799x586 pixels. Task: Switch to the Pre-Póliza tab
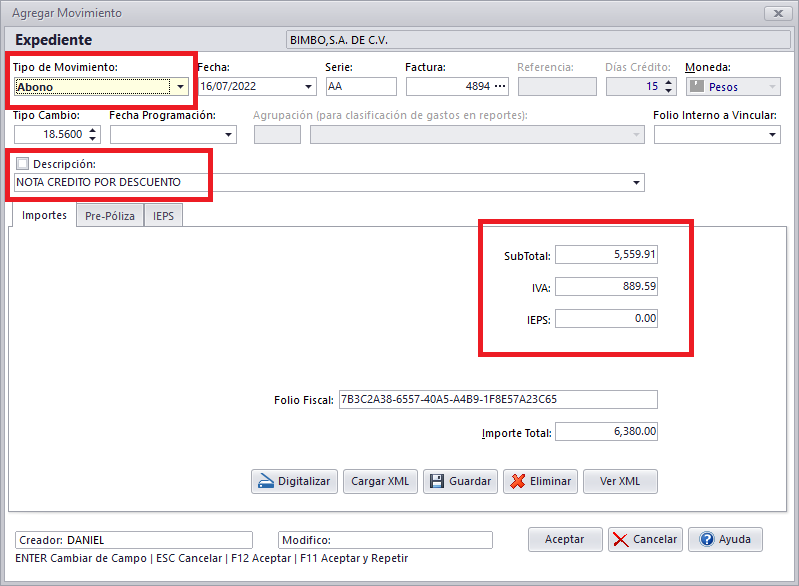109,215
